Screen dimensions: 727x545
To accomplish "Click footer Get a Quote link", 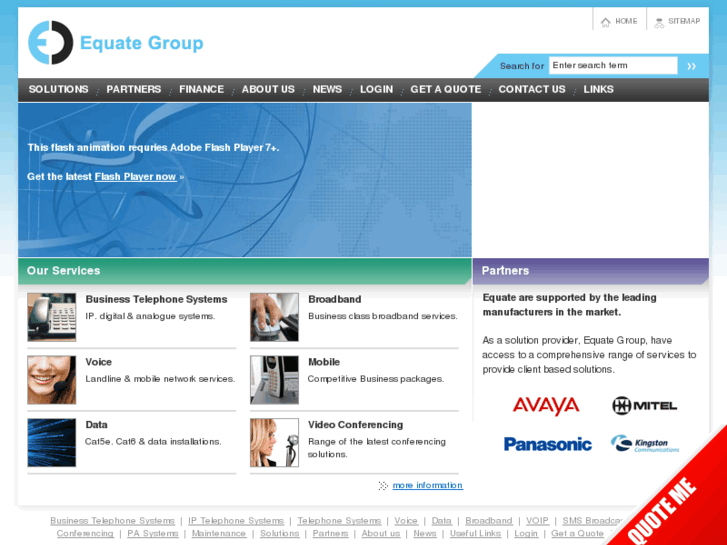I will [x=577, y=533].
